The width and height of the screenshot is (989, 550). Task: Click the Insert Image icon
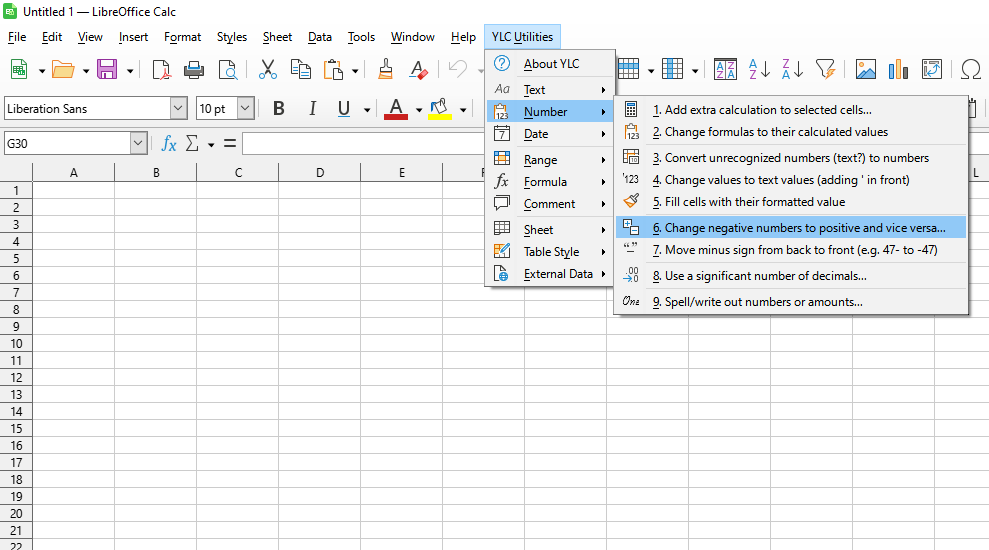tap(866, 69)
